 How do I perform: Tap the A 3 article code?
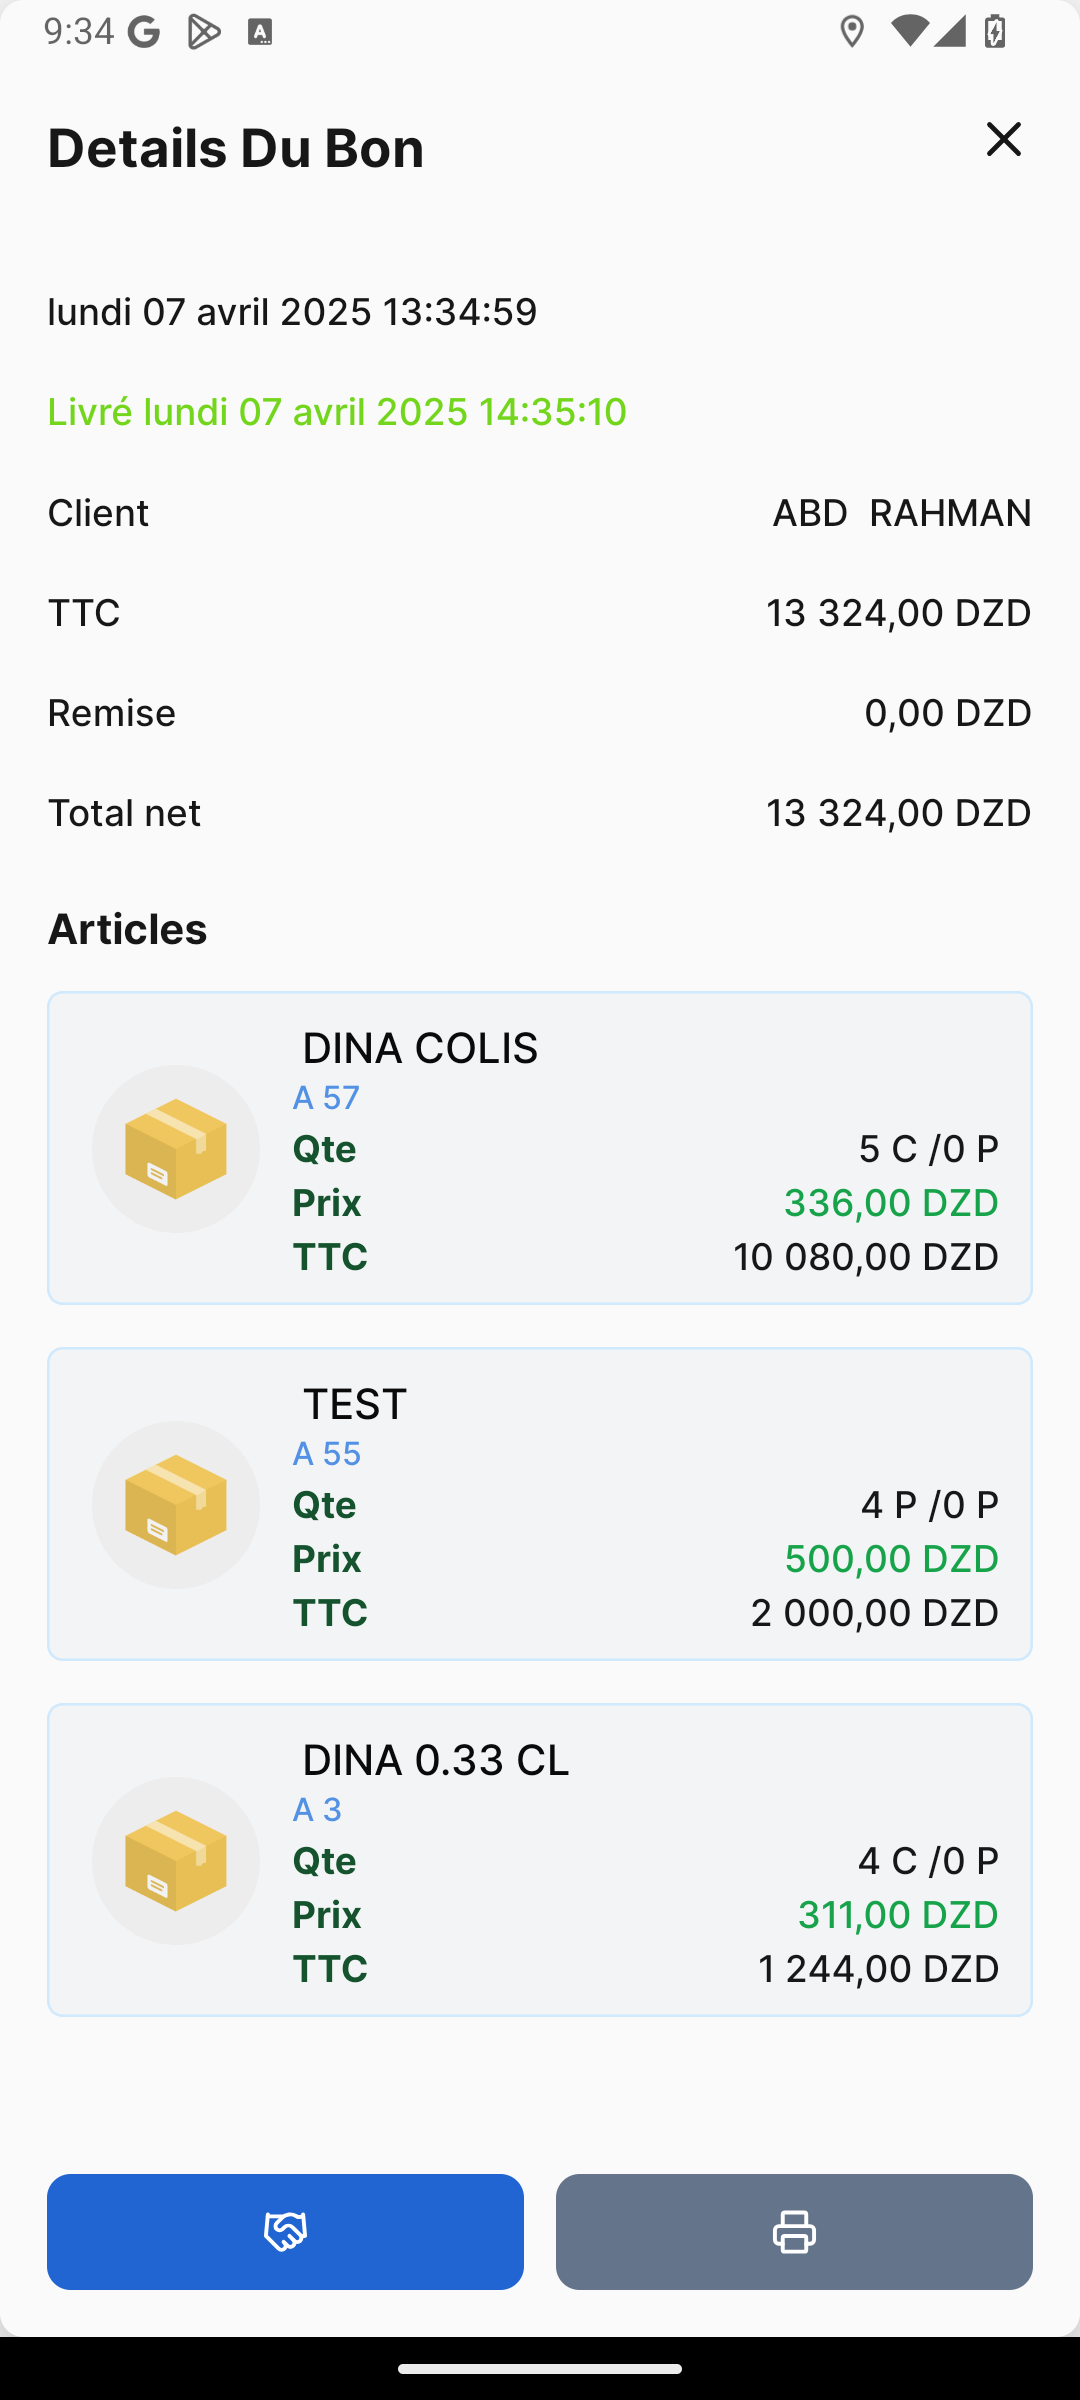coord(317,1810)
